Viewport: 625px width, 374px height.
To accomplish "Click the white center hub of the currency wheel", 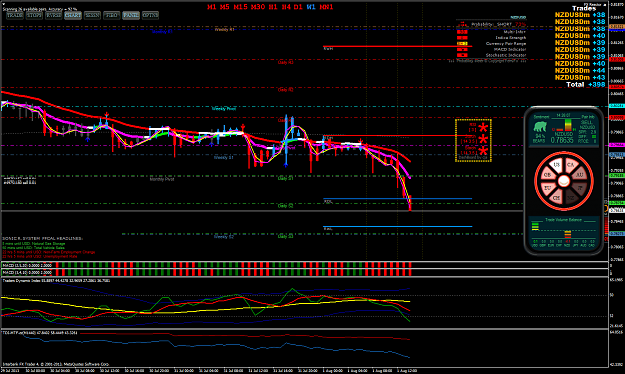I will pyautogui.click(x=564, y=181).
